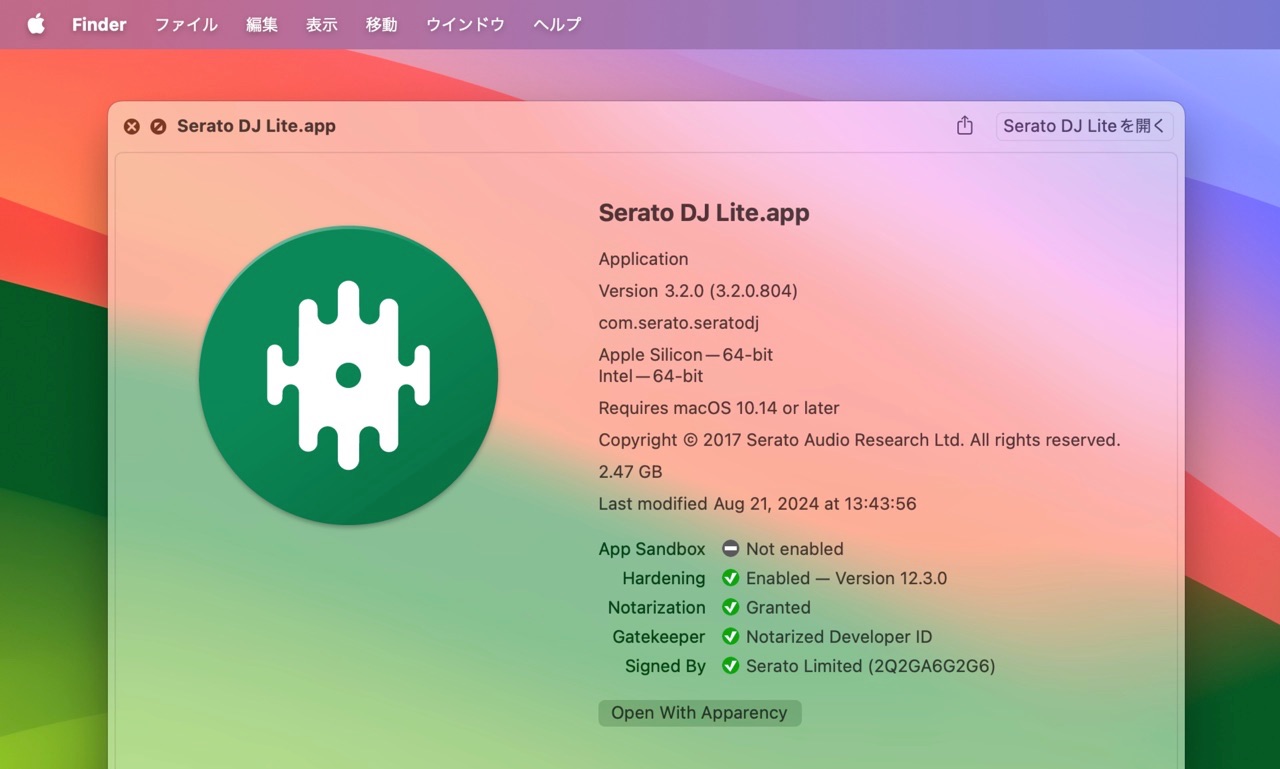
Task: Click the word Application
Action: (x=643, y=259)
